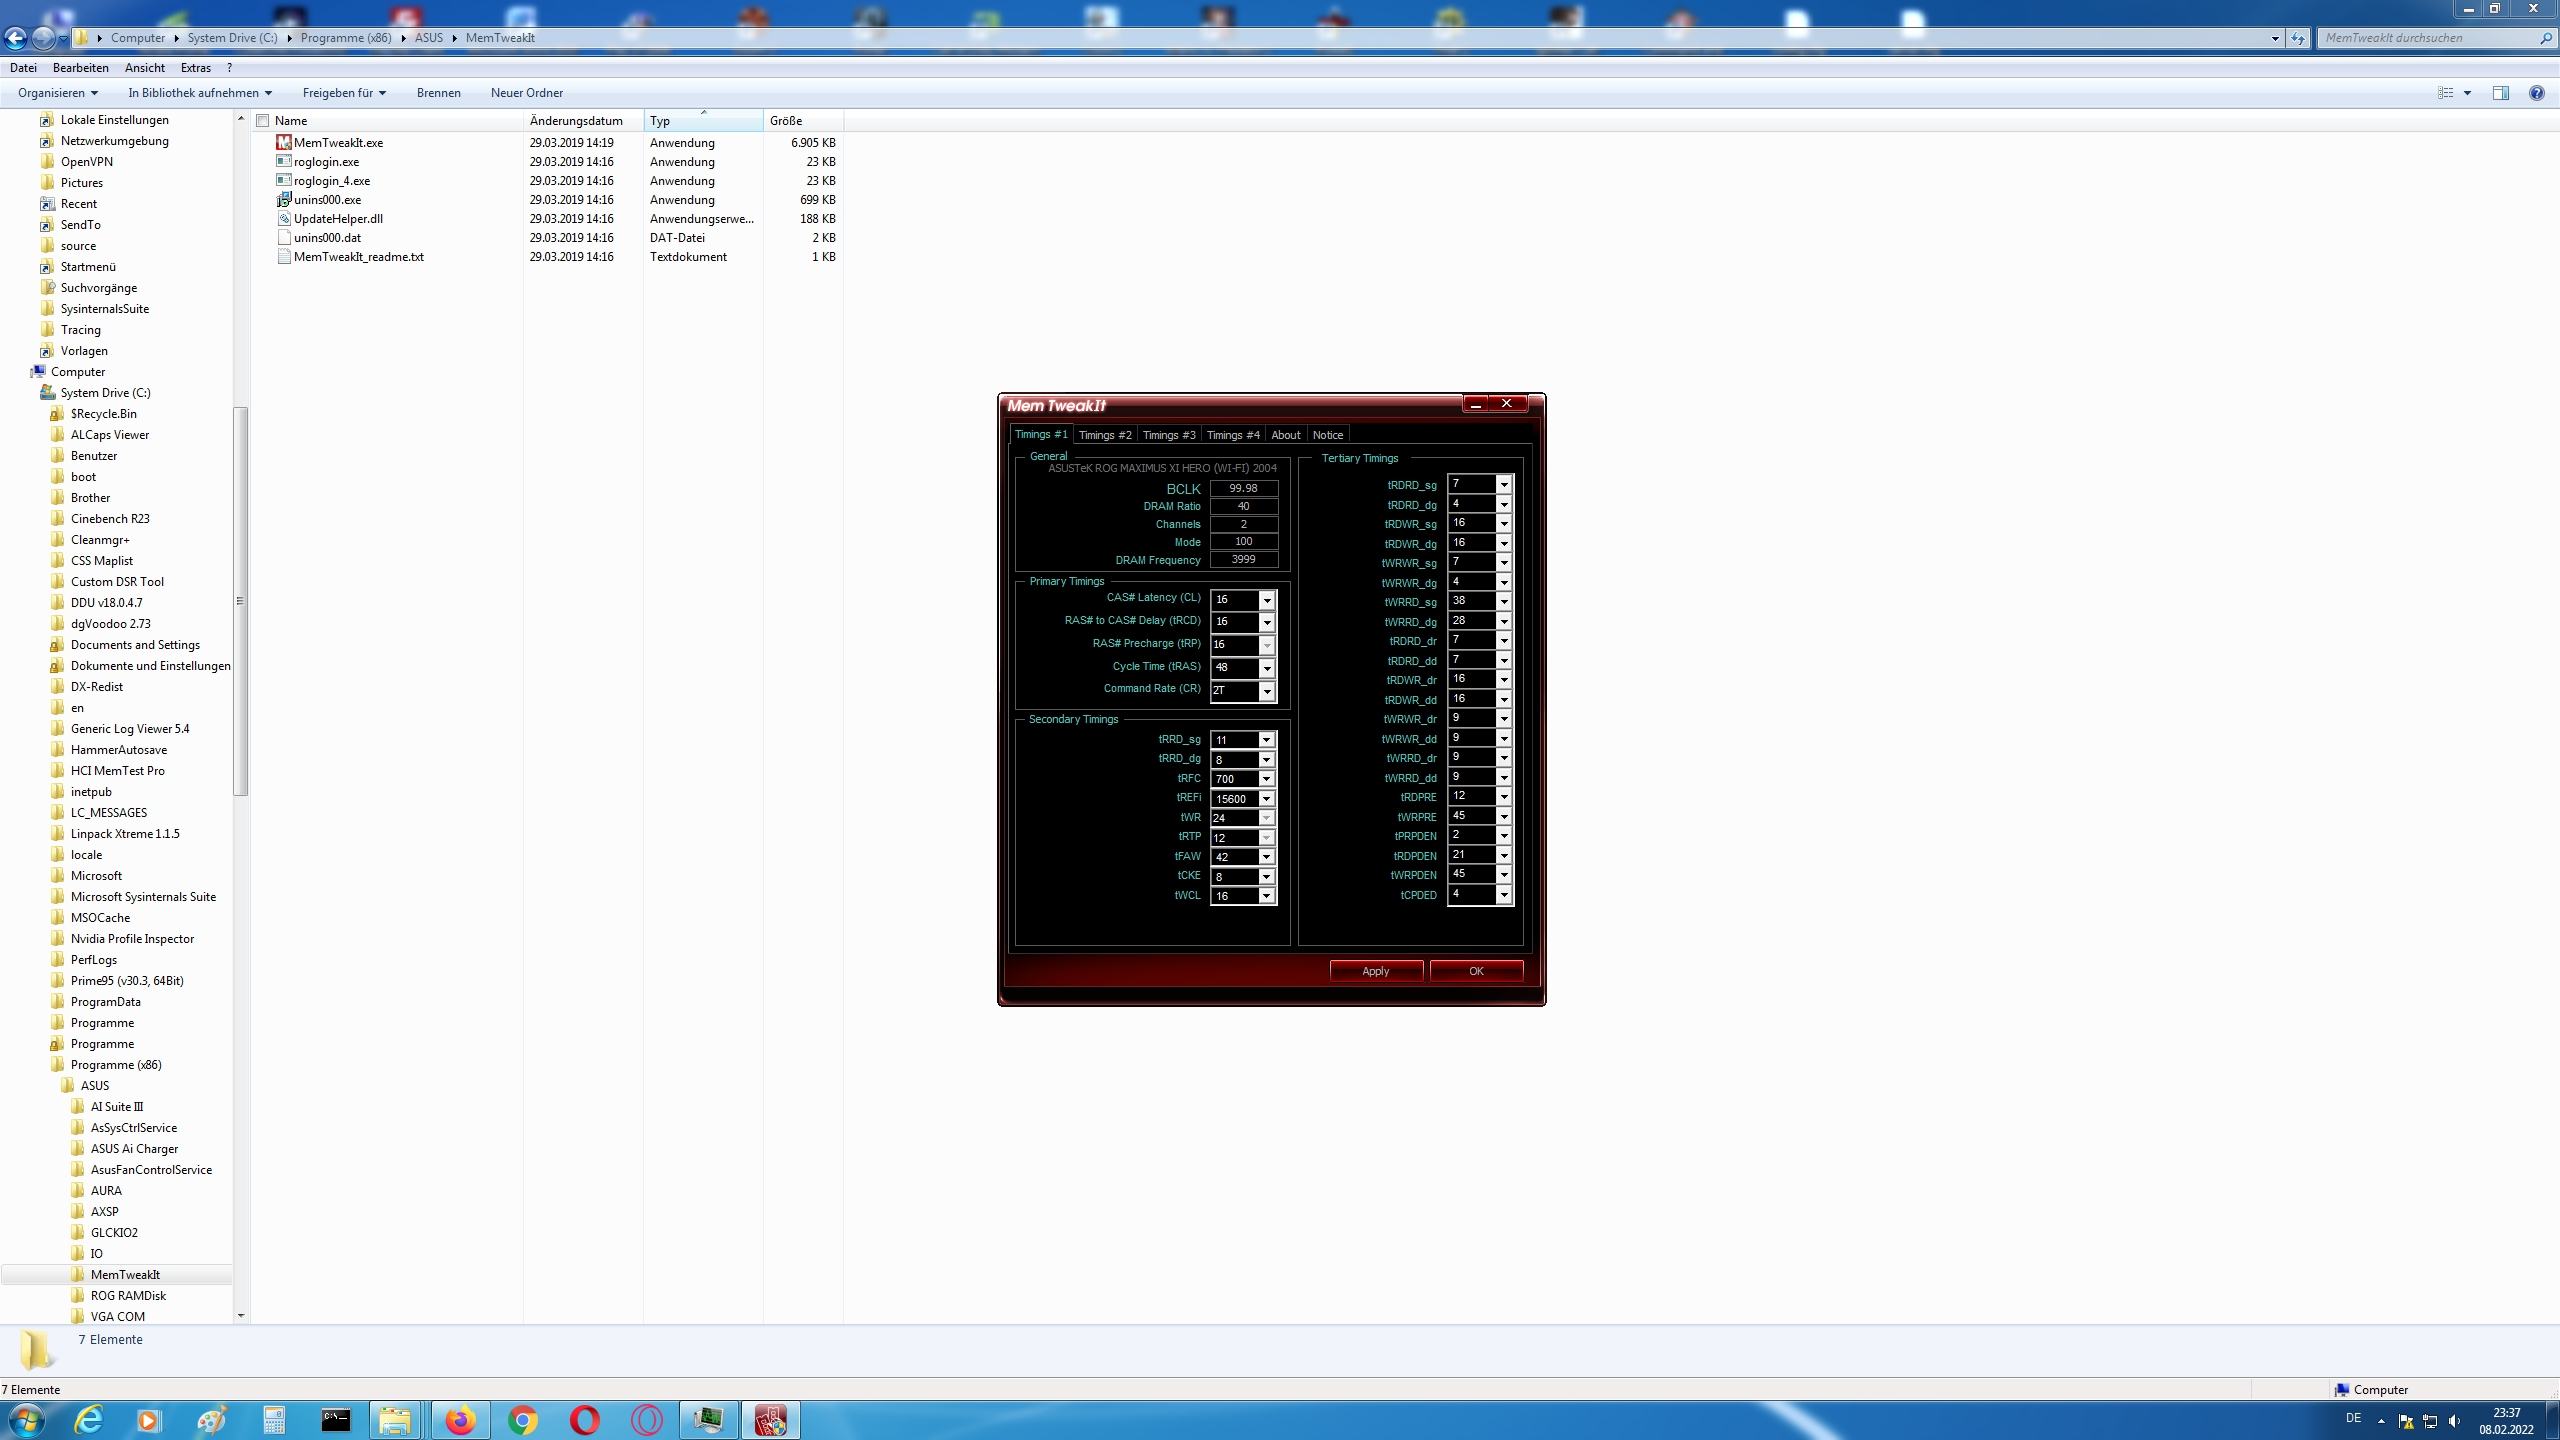Open tWRPDEN dropdown arrow
The image size is (2560, 1440).
pyautogui.click(x=1503, y=875)
